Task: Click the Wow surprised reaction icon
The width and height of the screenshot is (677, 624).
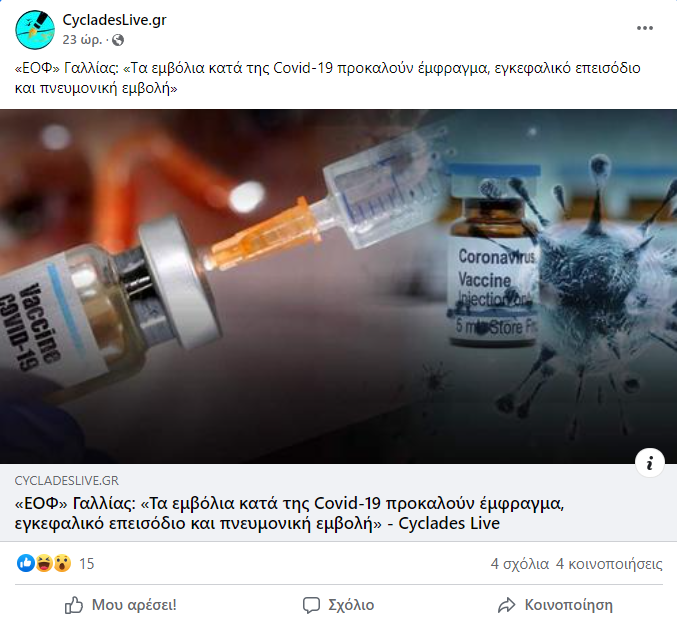Action: point(62,563)
